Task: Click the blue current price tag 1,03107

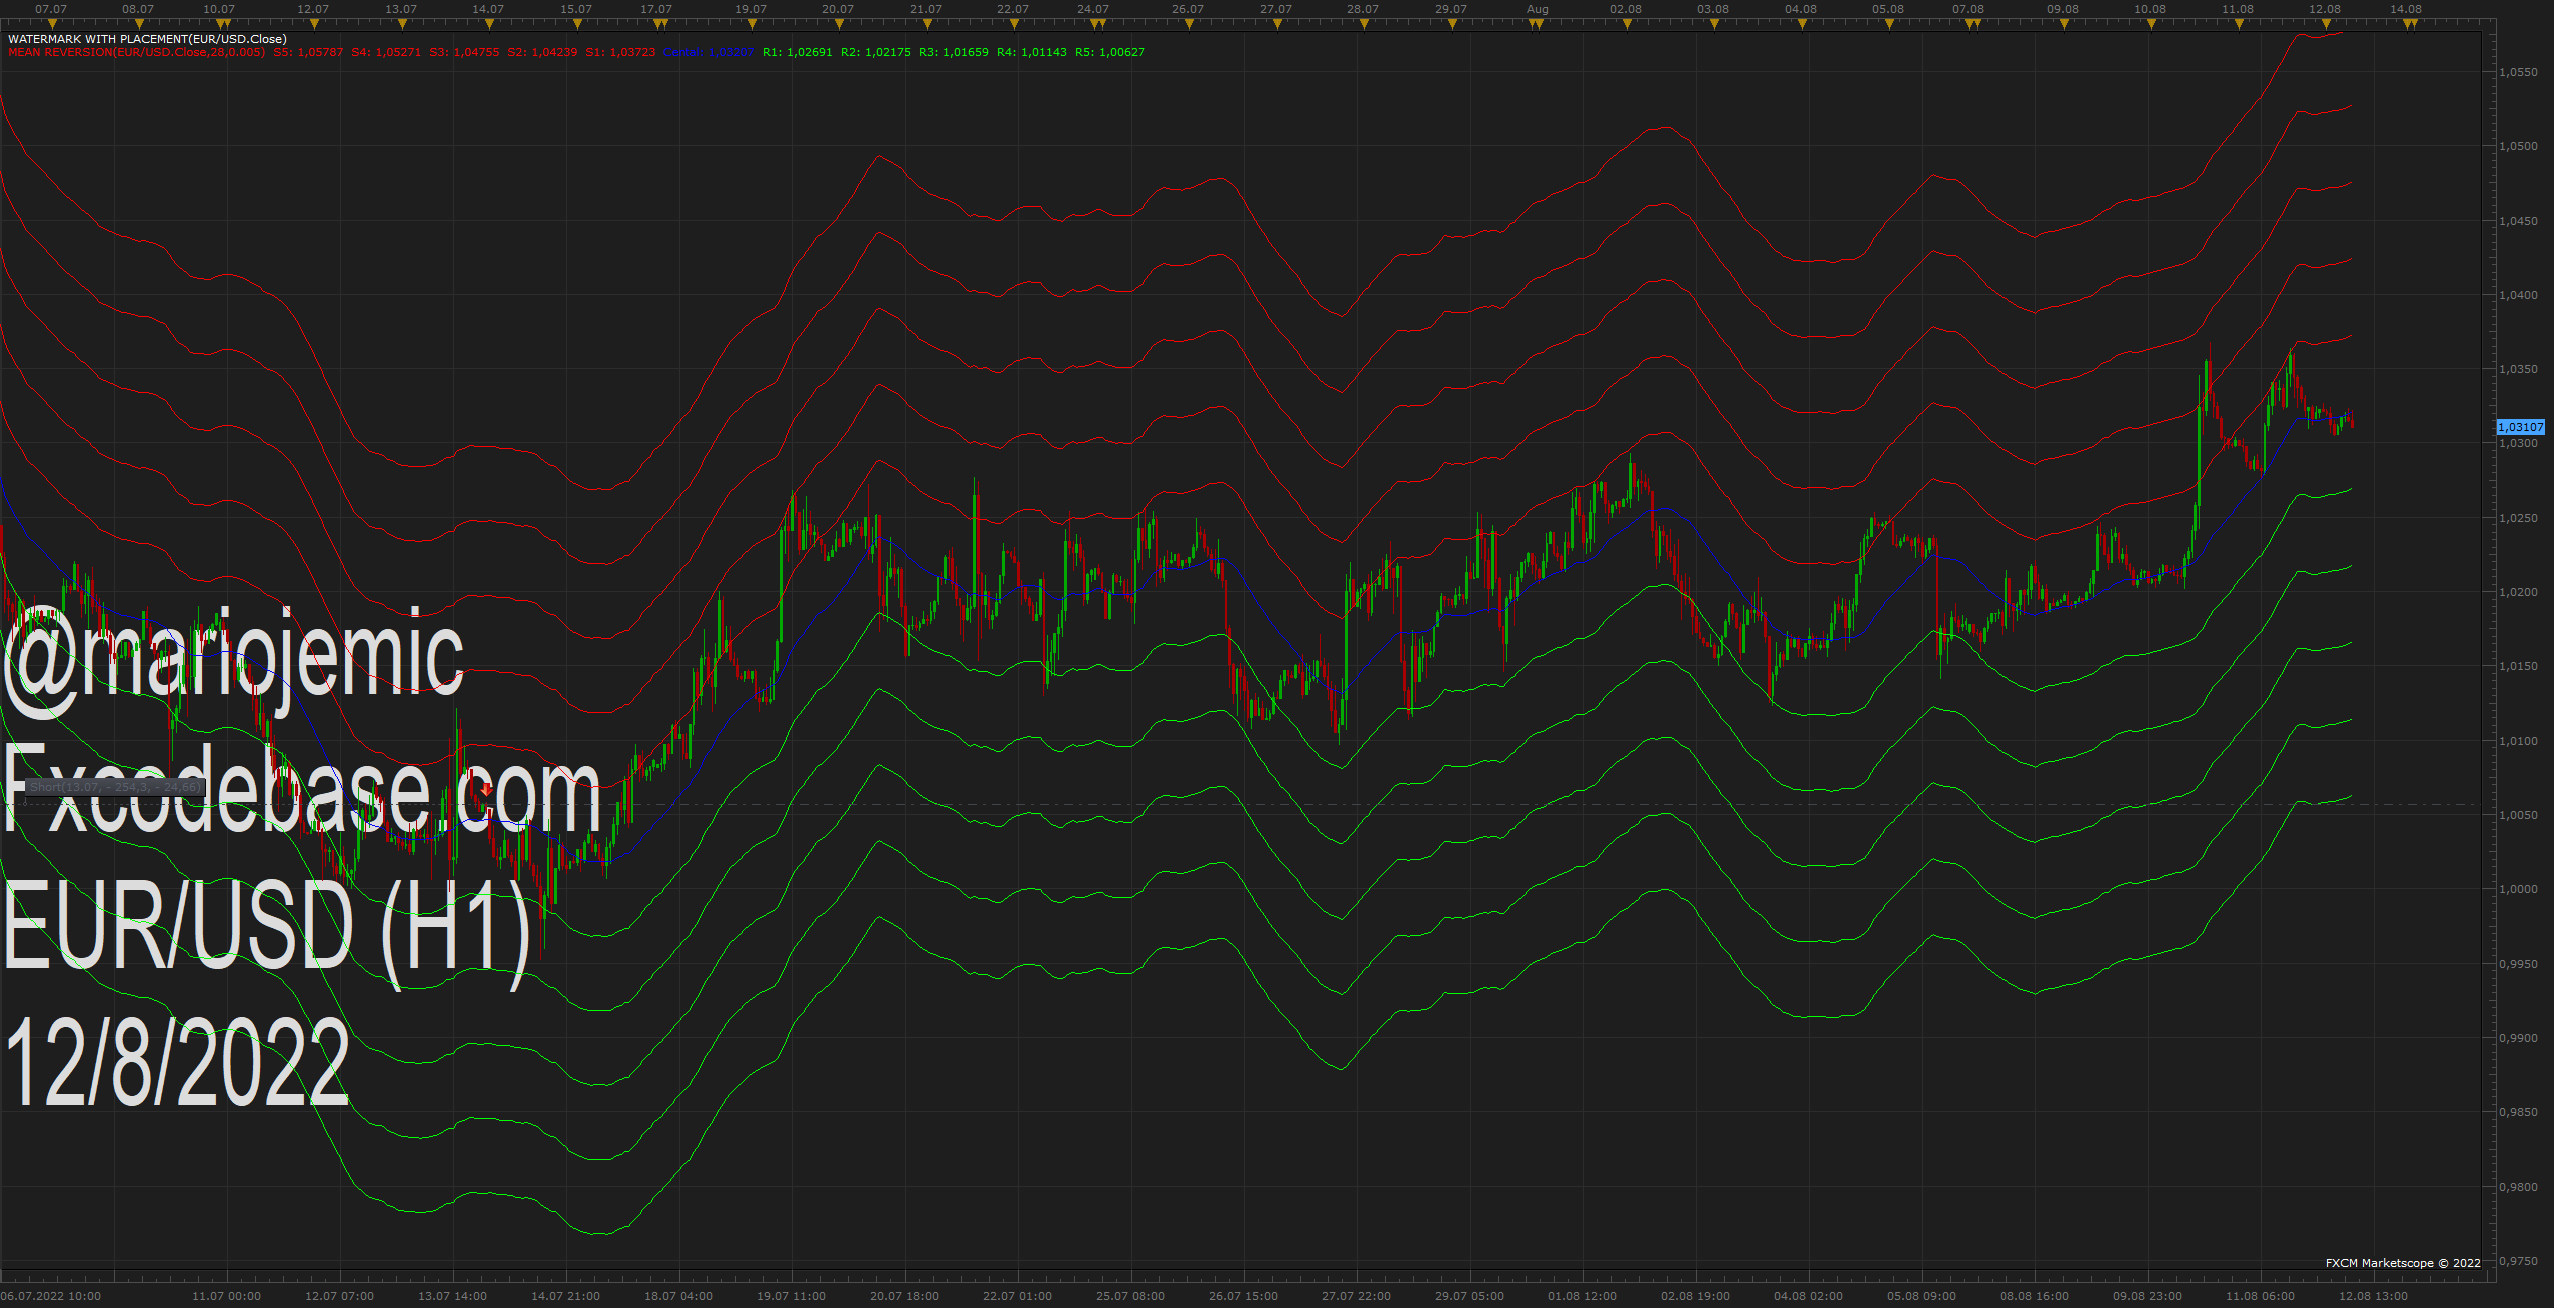Action: click(2520, 427)
